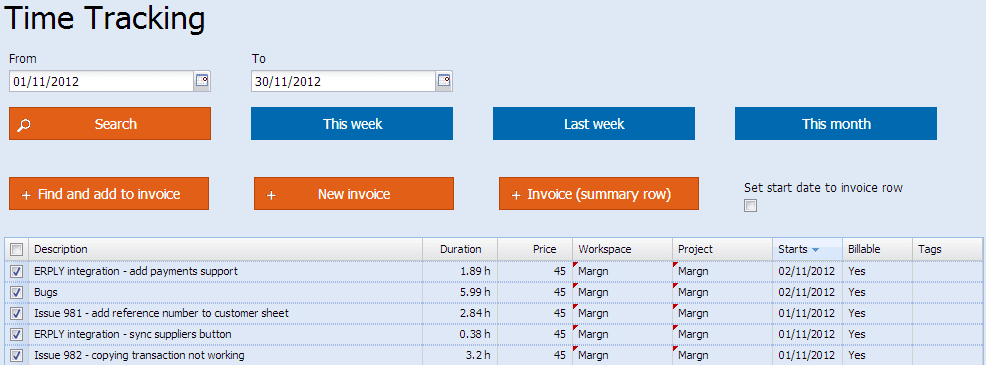Click Find and add to invoice
The height and width of the screenshot is (366, 986).
pyautogui.click(x=109, y=194)
